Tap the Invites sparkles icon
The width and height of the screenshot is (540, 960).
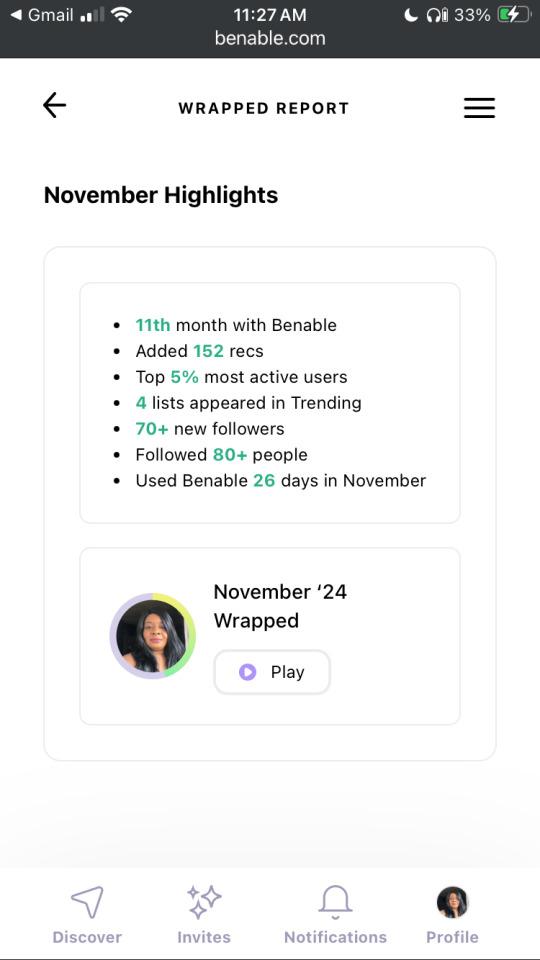coord(204,902)
